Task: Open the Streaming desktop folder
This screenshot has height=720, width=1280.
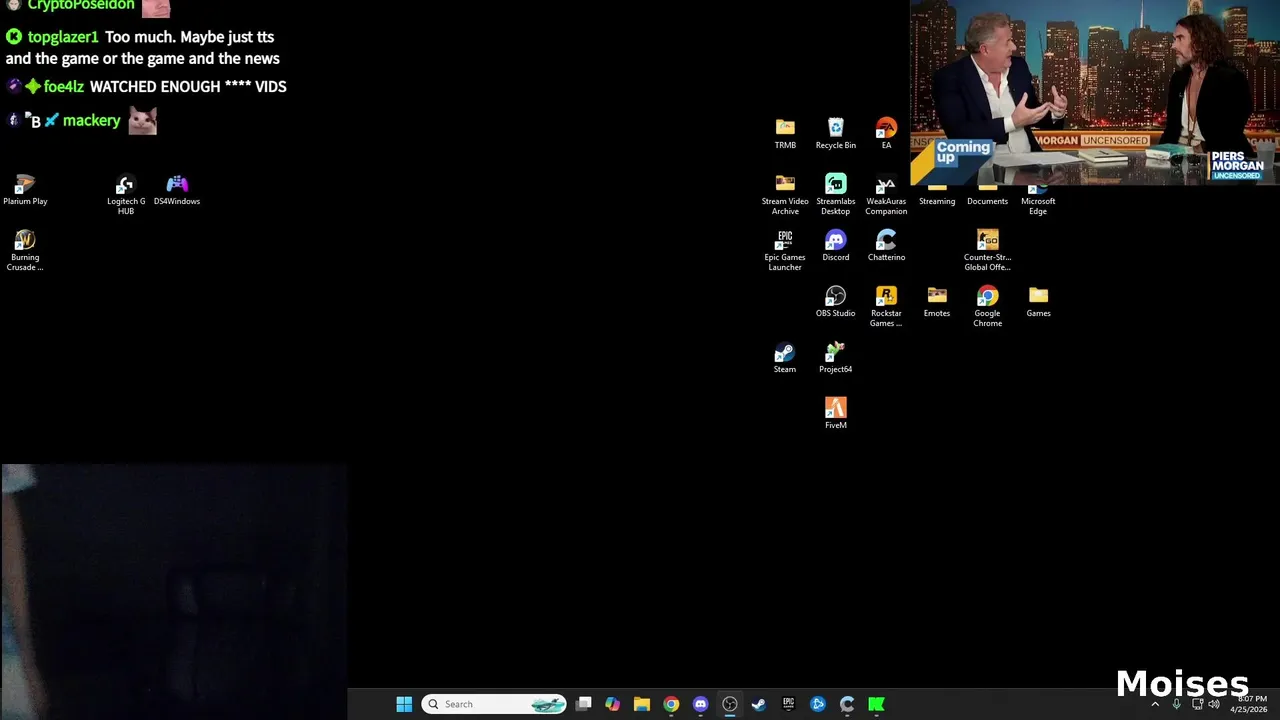Action: 937,196
